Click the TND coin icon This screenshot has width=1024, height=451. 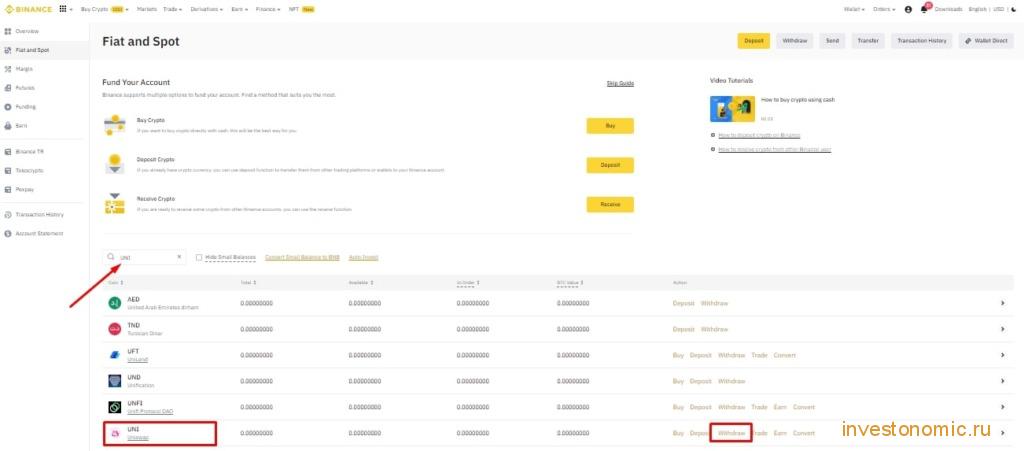114,329
